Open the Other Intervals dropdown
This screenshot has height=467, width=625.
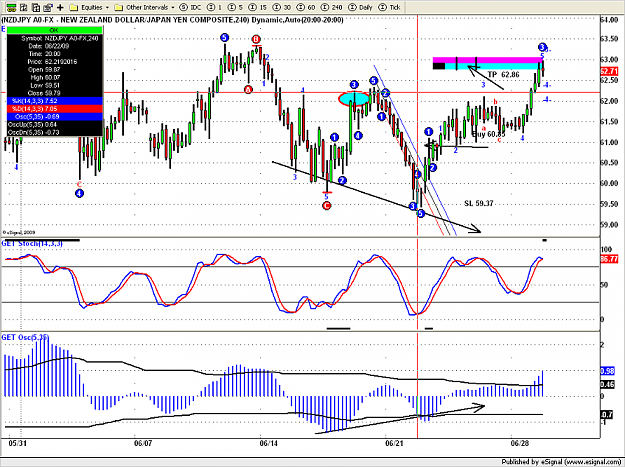(144, 7)
